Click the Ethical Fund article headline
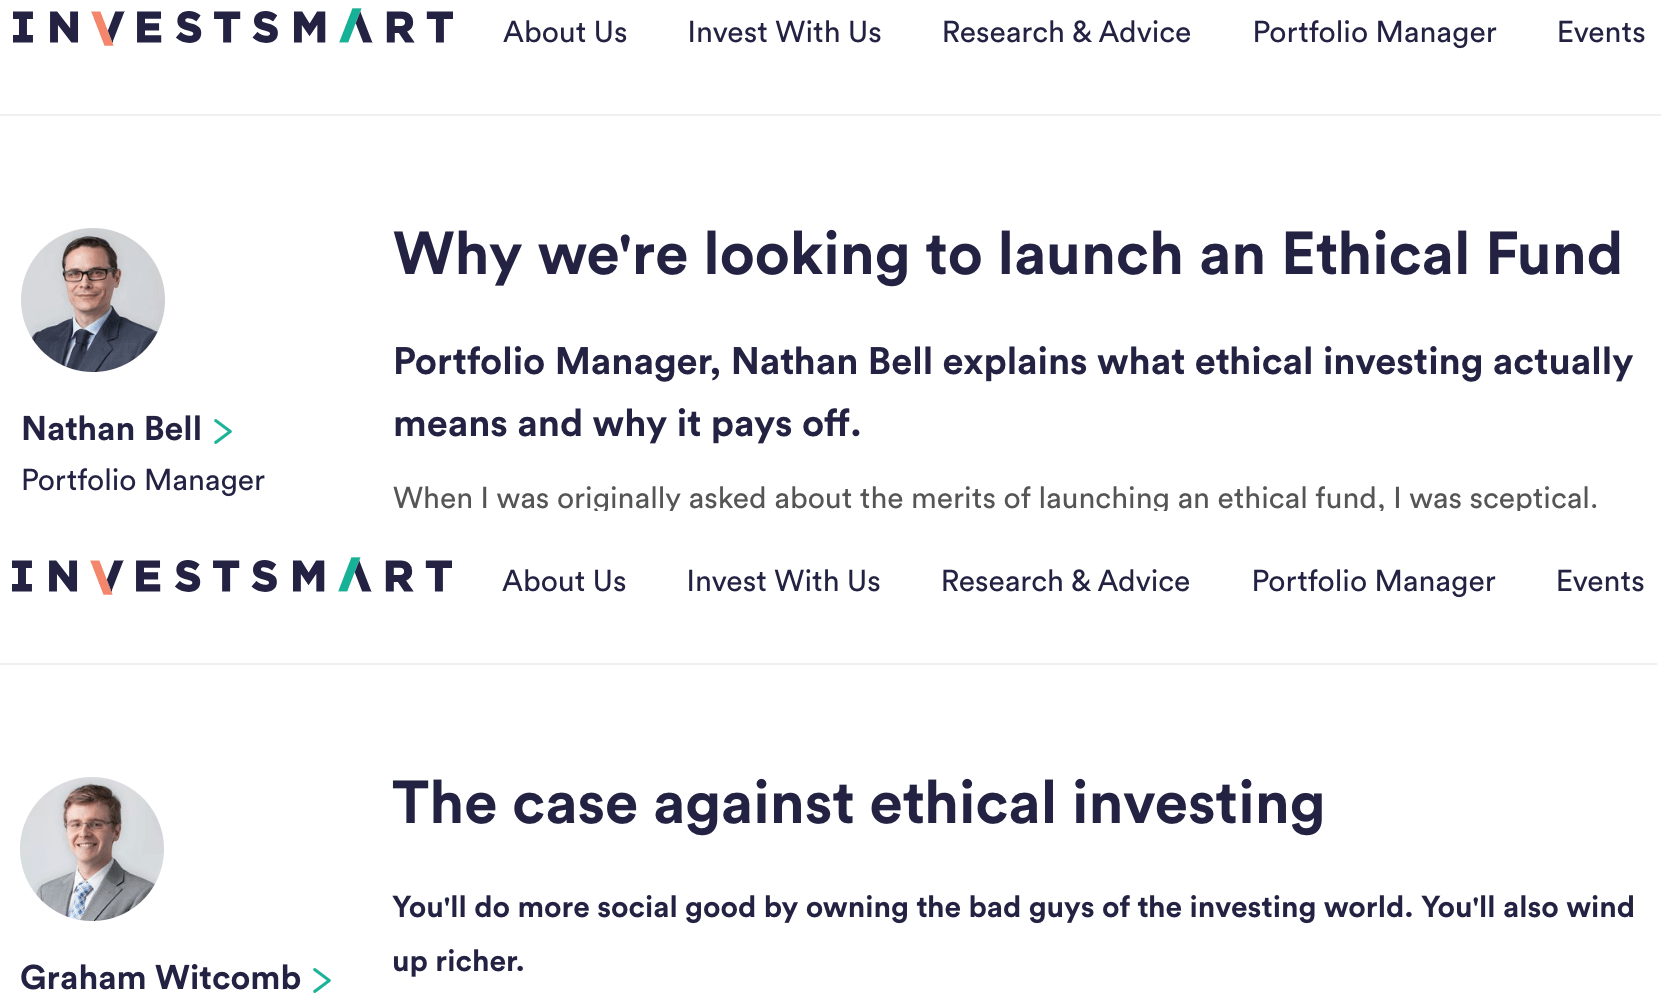Screen dimensions: 1673x997 [1007, 254]
